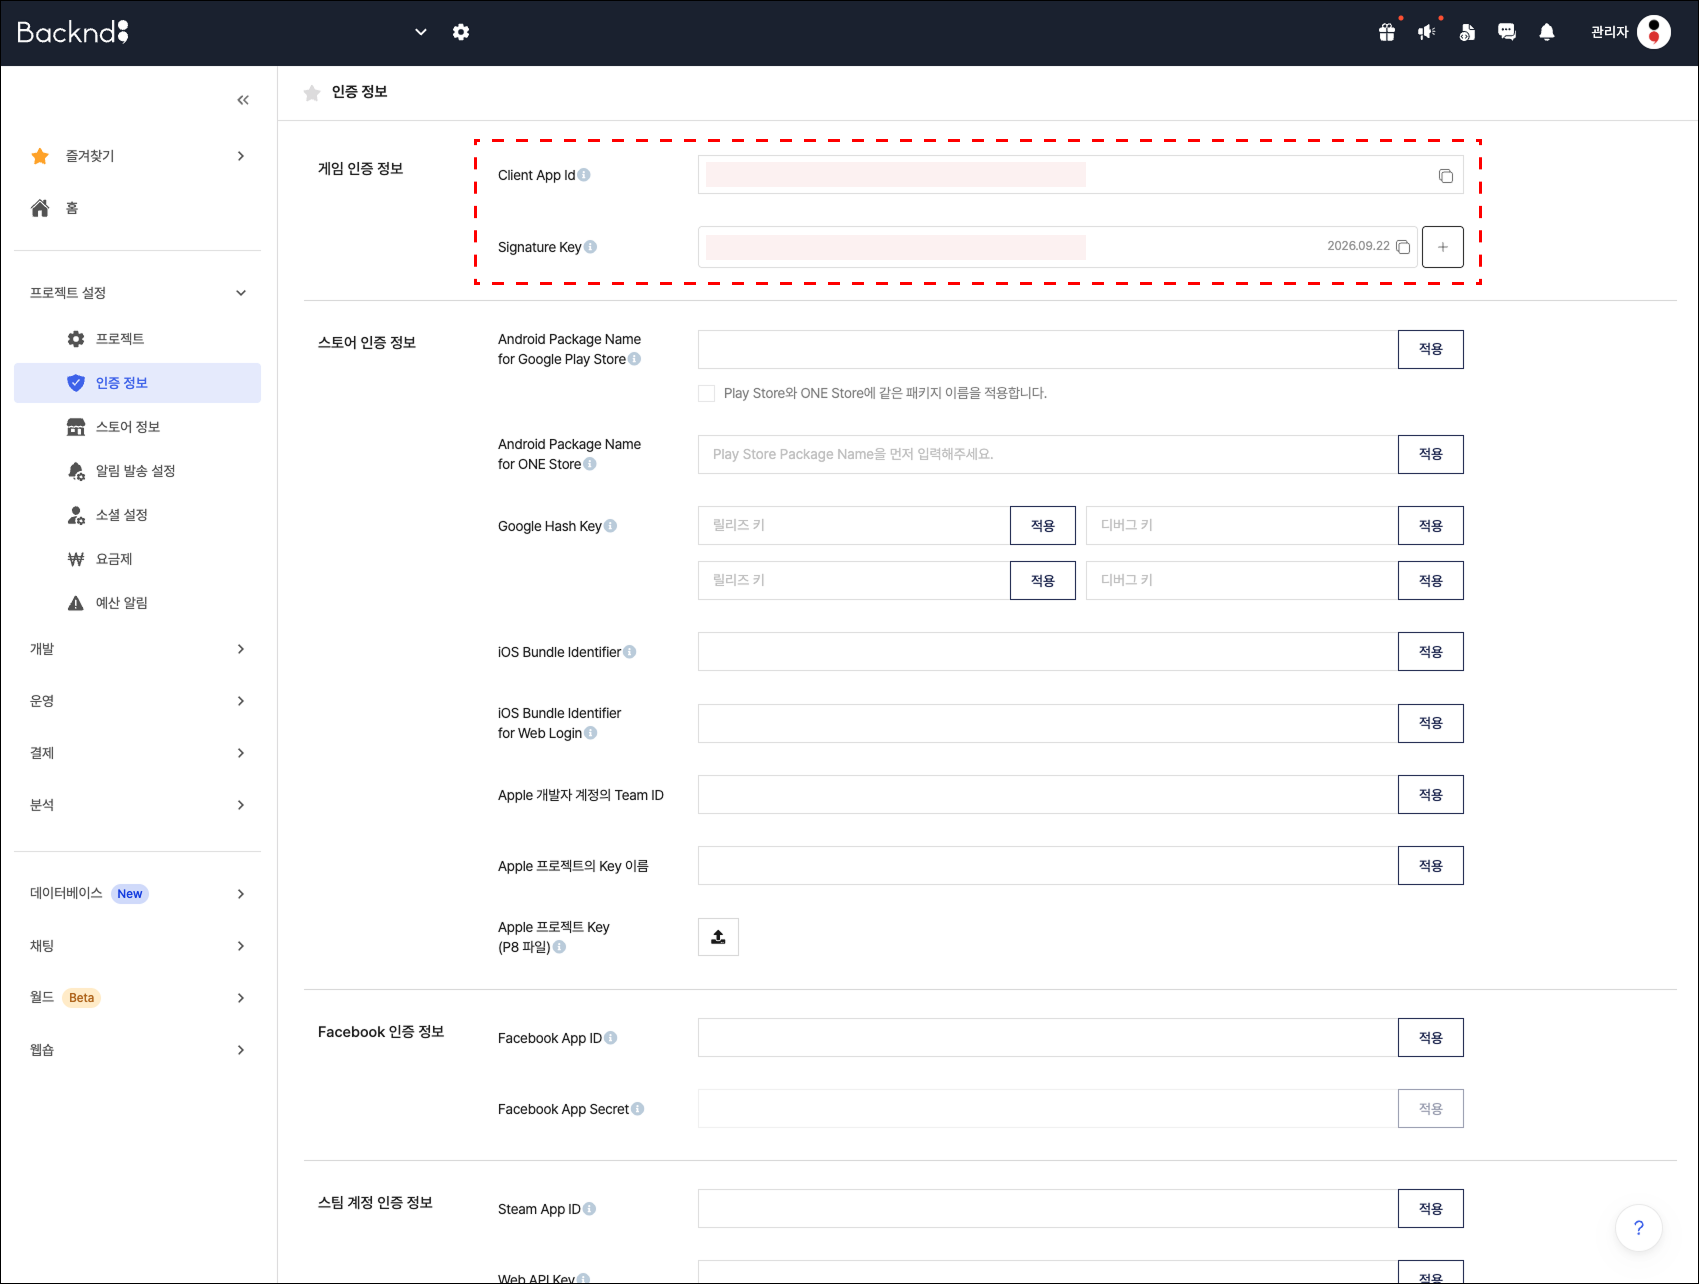Expand the 데이터베이스 menu section
Screen dimensions: 1699x1284
coord(241,894)
